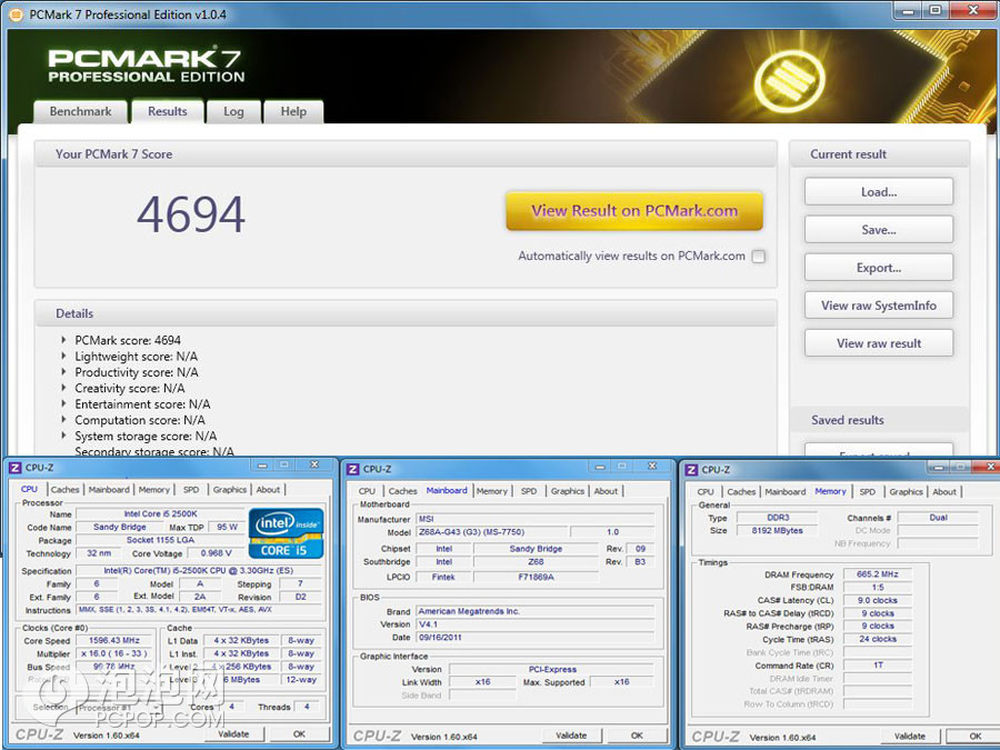Screen dimensions: 1000x750
Task: Expand the Productivity score row
Action: pos(63,372)
